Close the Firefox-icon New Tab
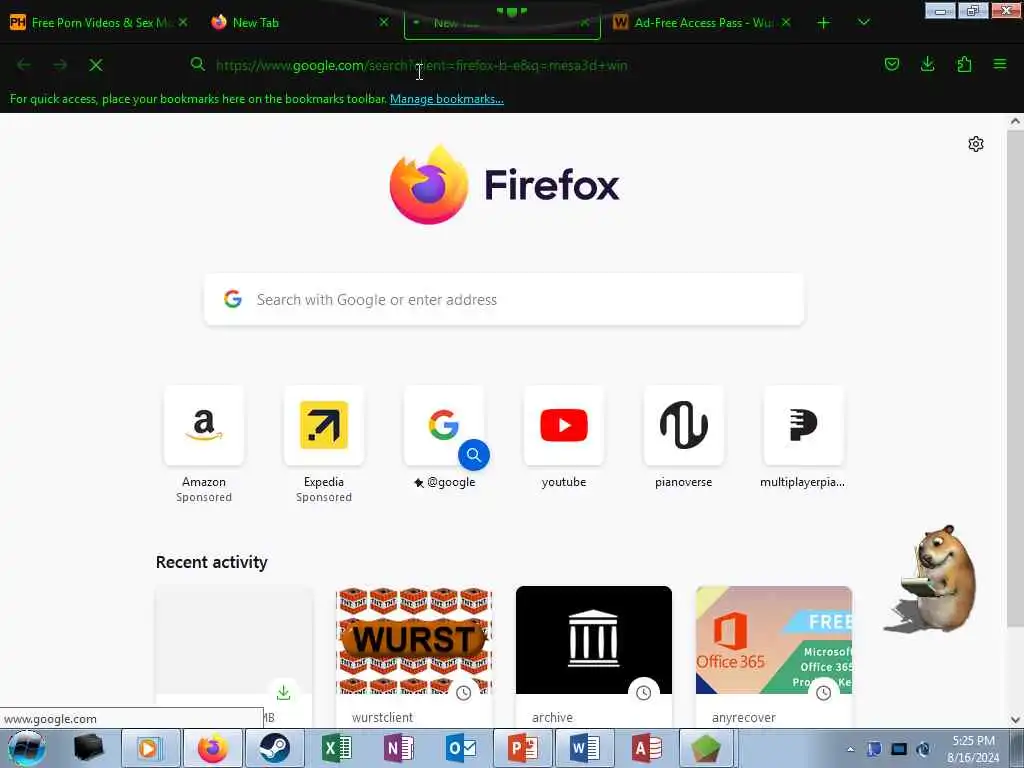1024x768 pixels. click(x=384, y=22)
